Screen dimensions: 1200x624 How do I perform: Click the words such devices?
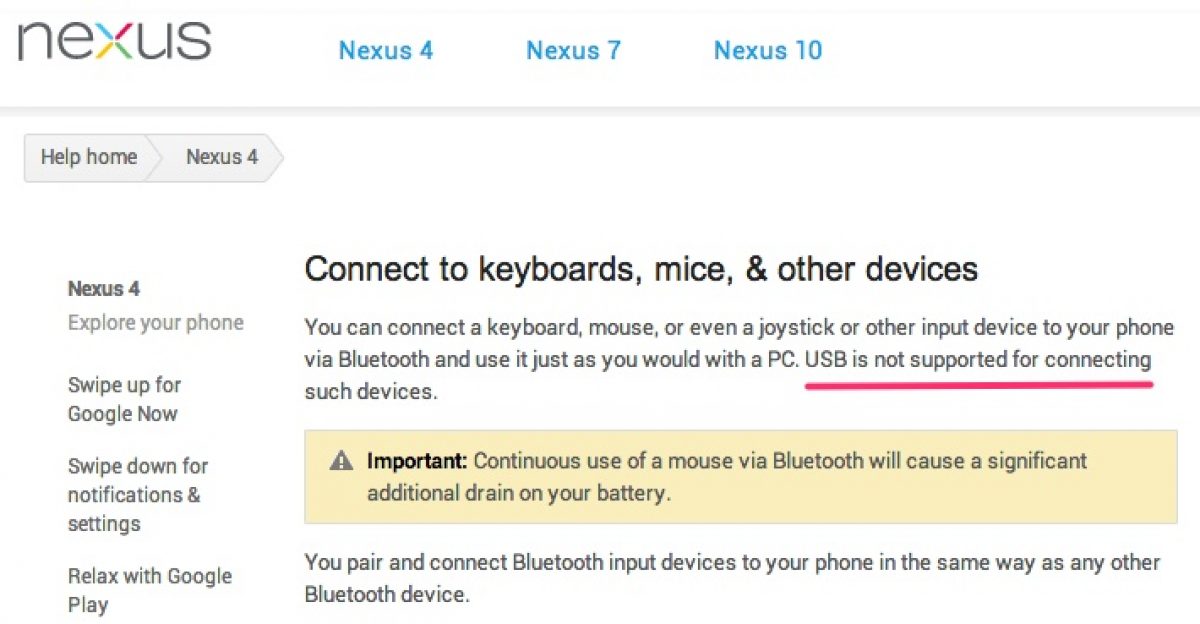pos(370,391)
